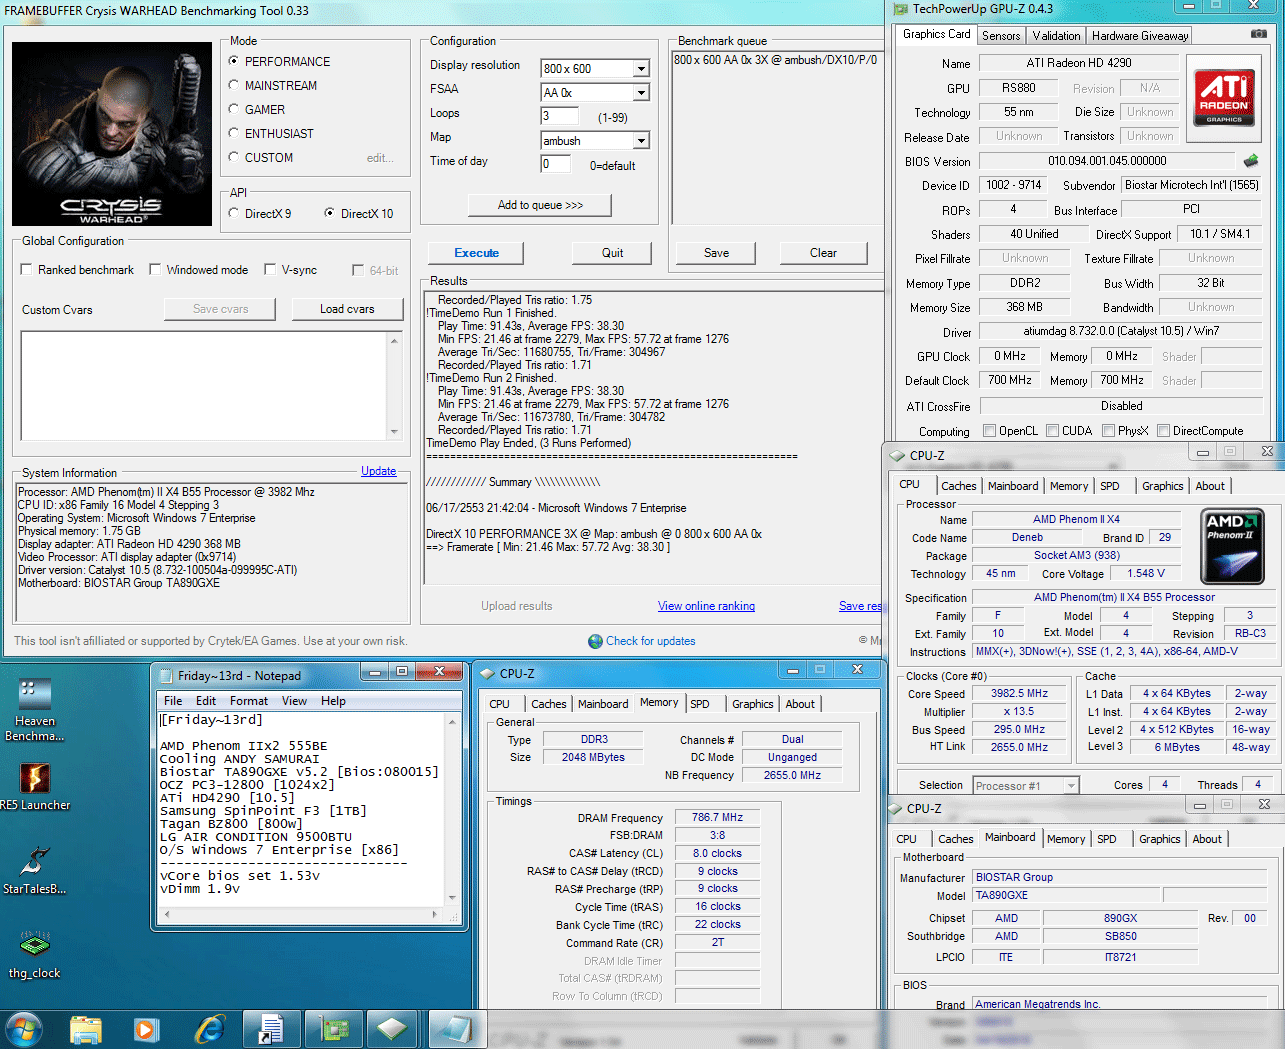Click the Notepad horizontal scrollbar

[x=300, y=914]
